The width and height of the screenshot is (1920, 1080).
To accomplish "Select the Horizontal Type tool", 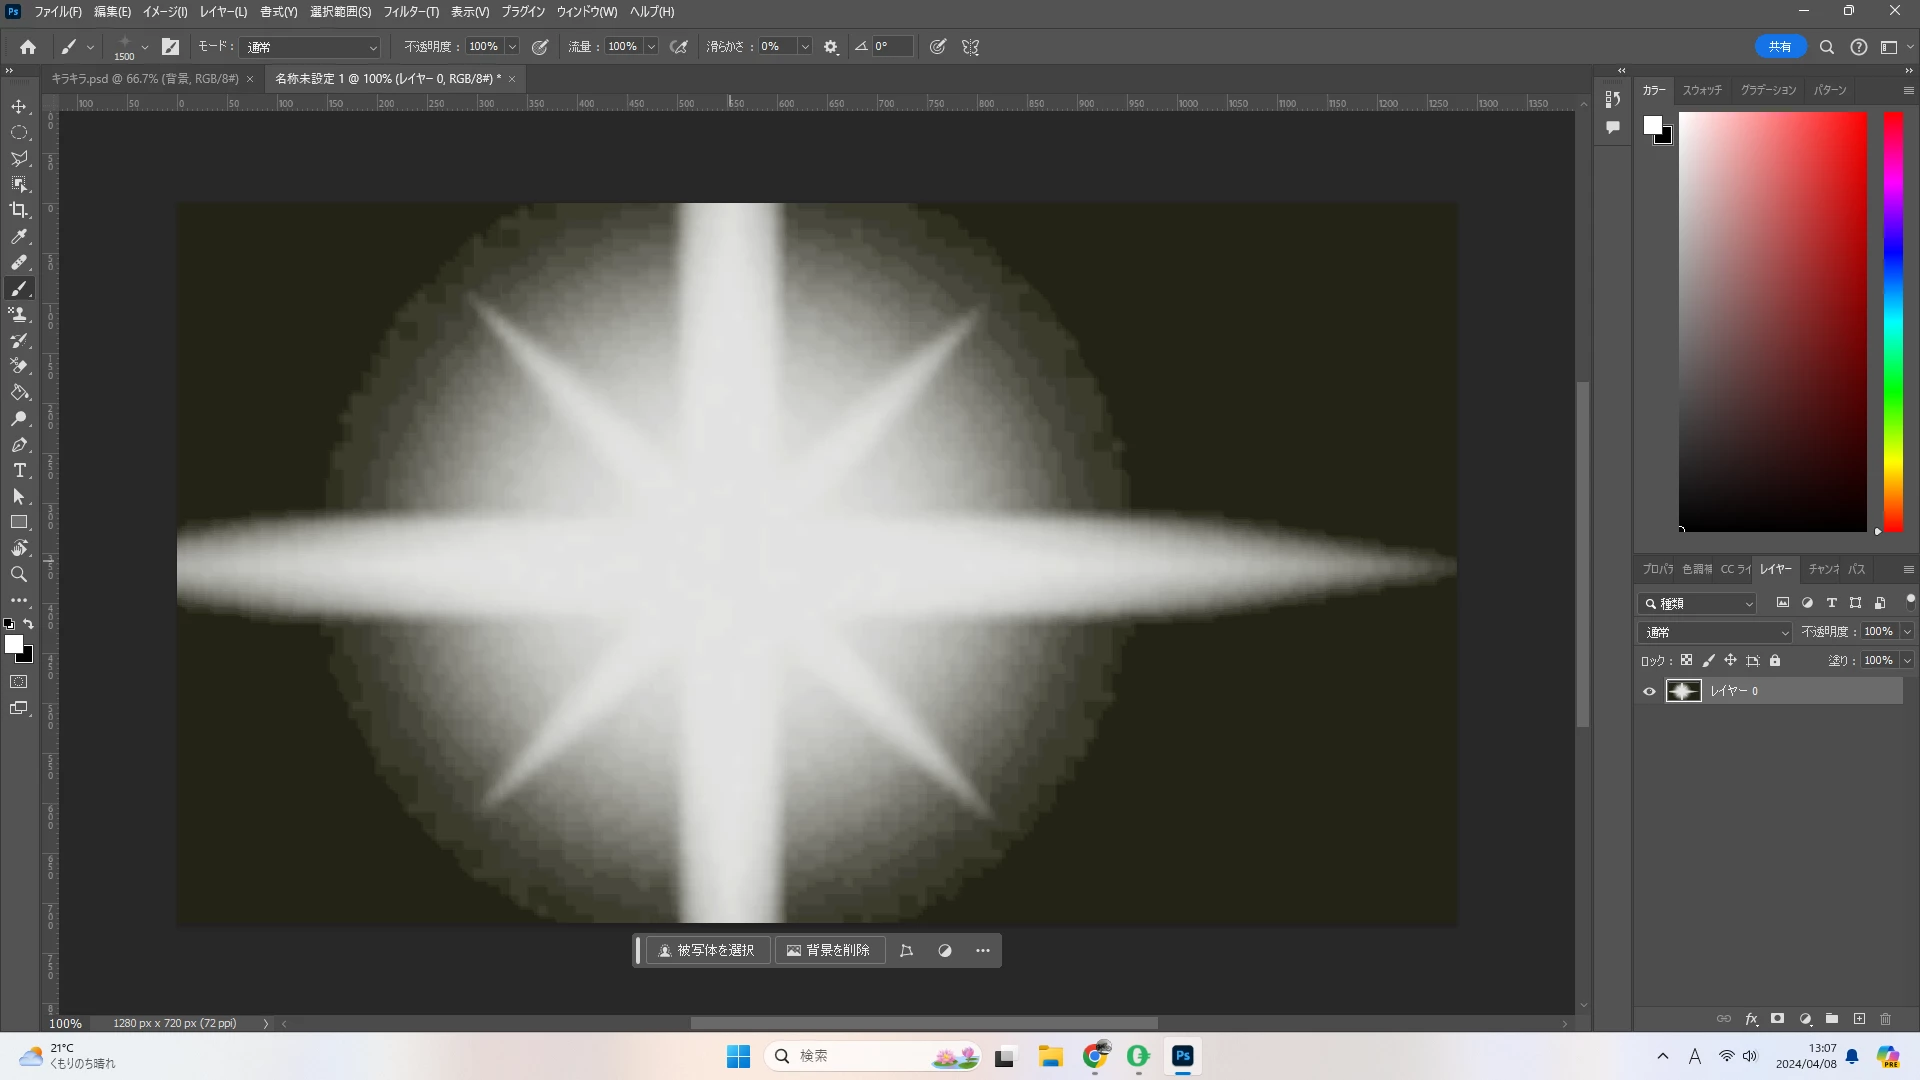I will pyautogui.click(x=19, y=471).
